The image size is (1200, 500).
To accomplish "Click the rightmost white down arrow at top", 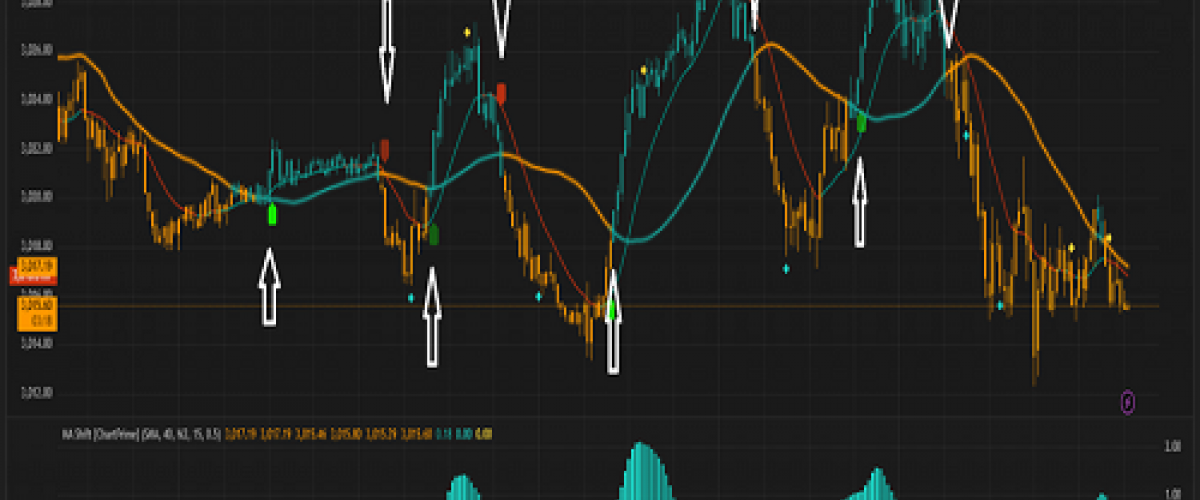I will click(948, 22).
